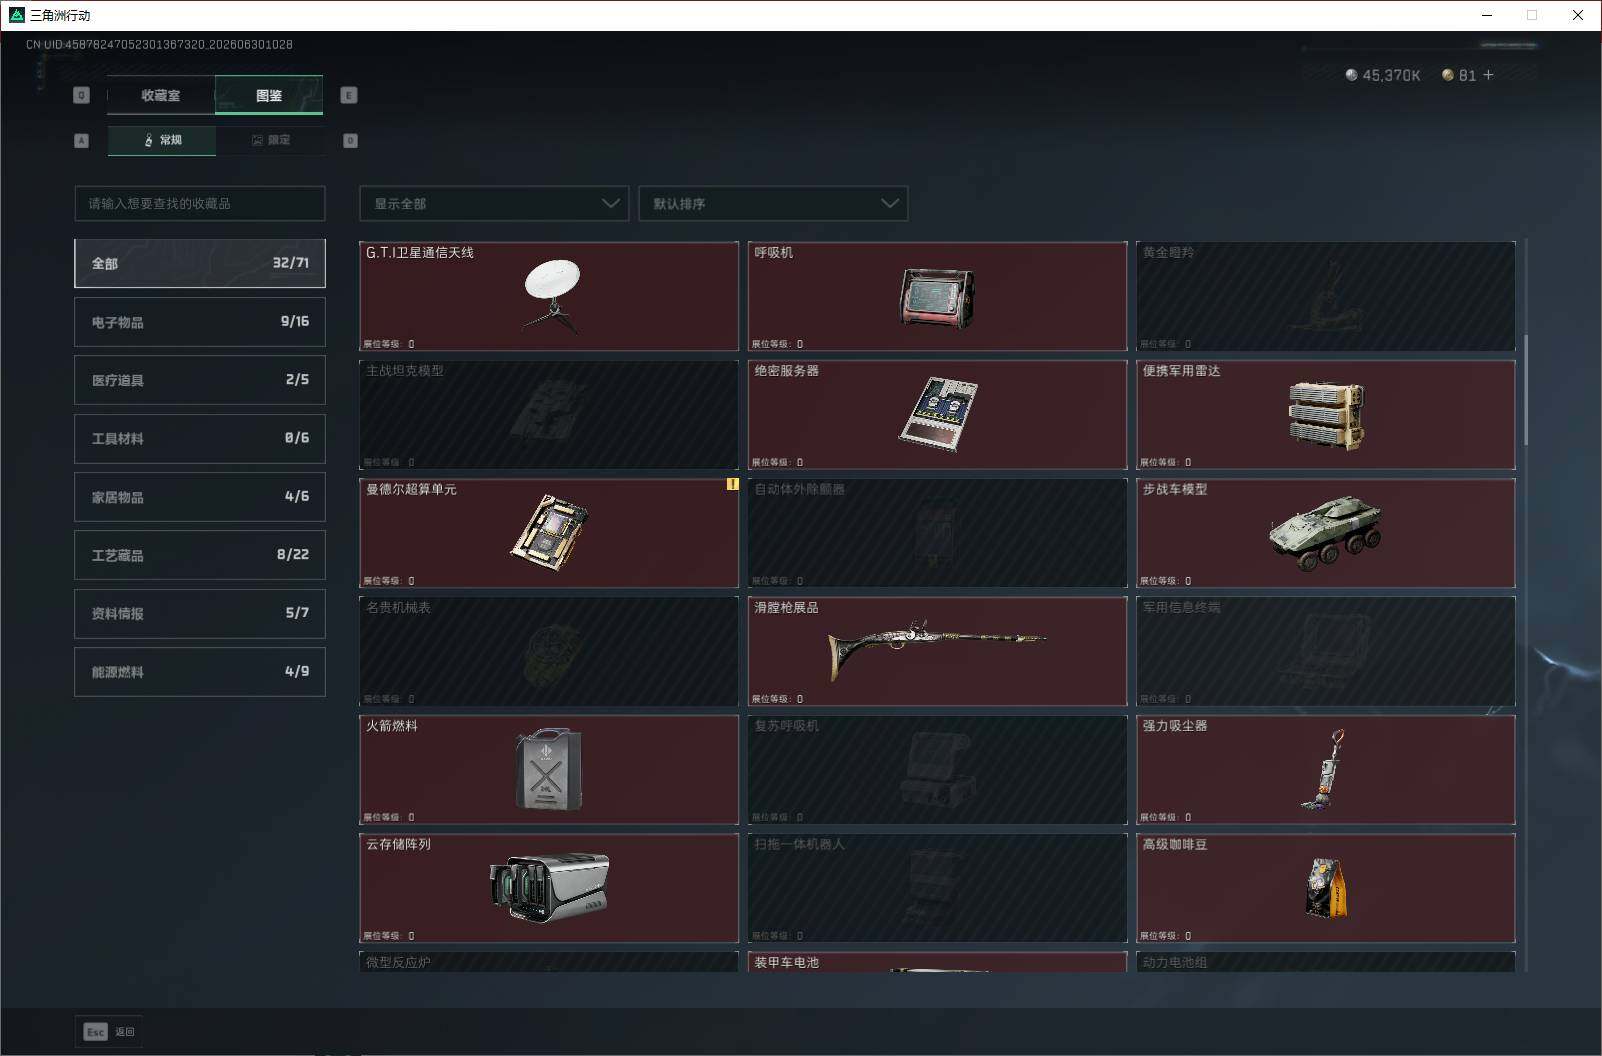Click the 45,370K currency balance
Screen dimensions: 1602x1056
(1383, 75)
